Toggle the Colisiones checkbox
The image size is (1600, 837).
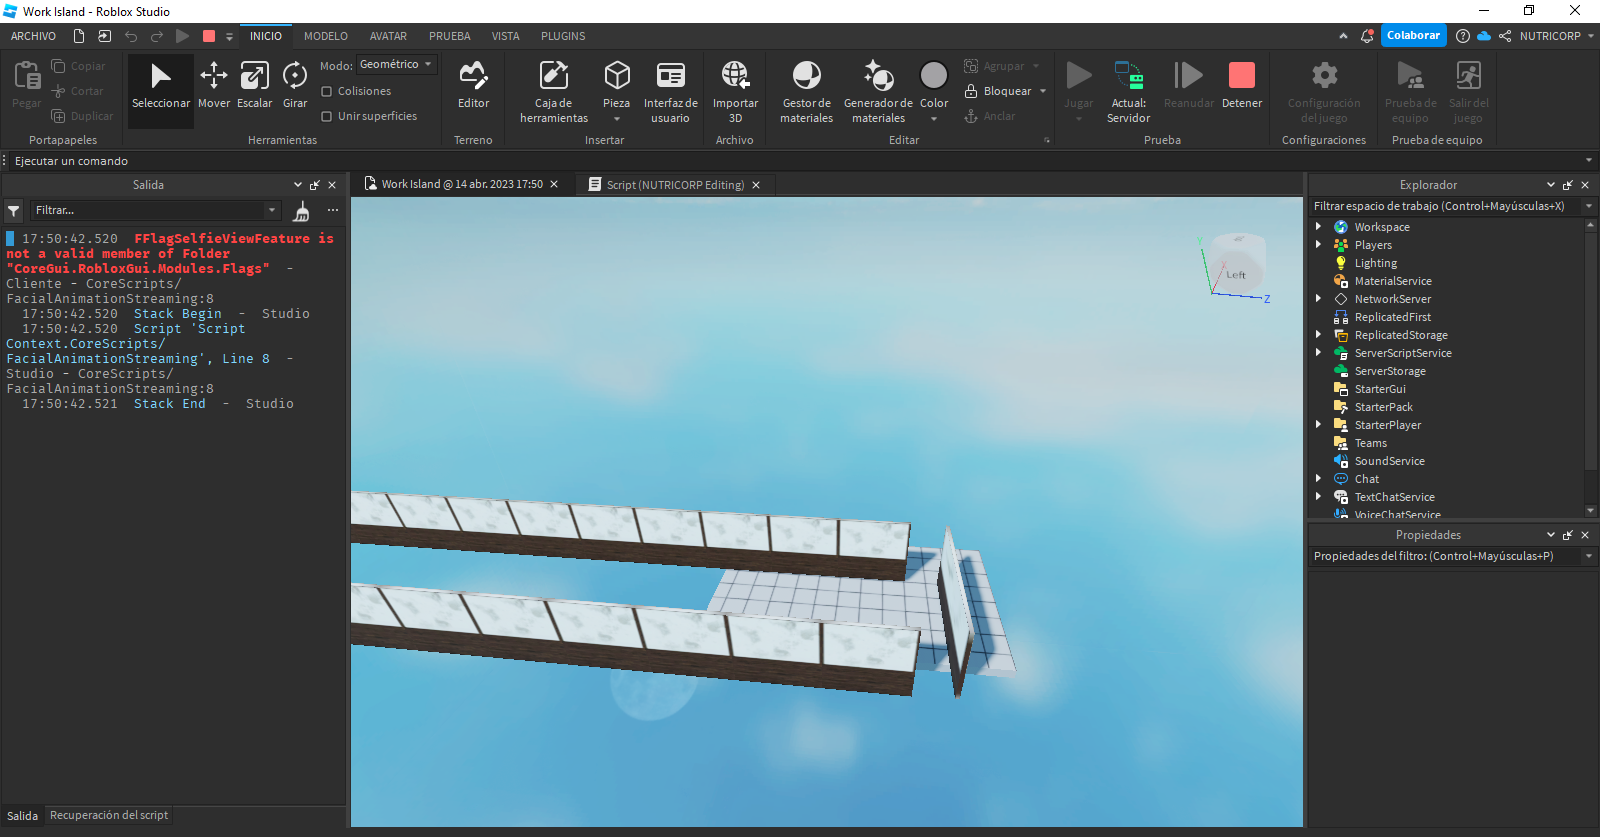[326, 91]
